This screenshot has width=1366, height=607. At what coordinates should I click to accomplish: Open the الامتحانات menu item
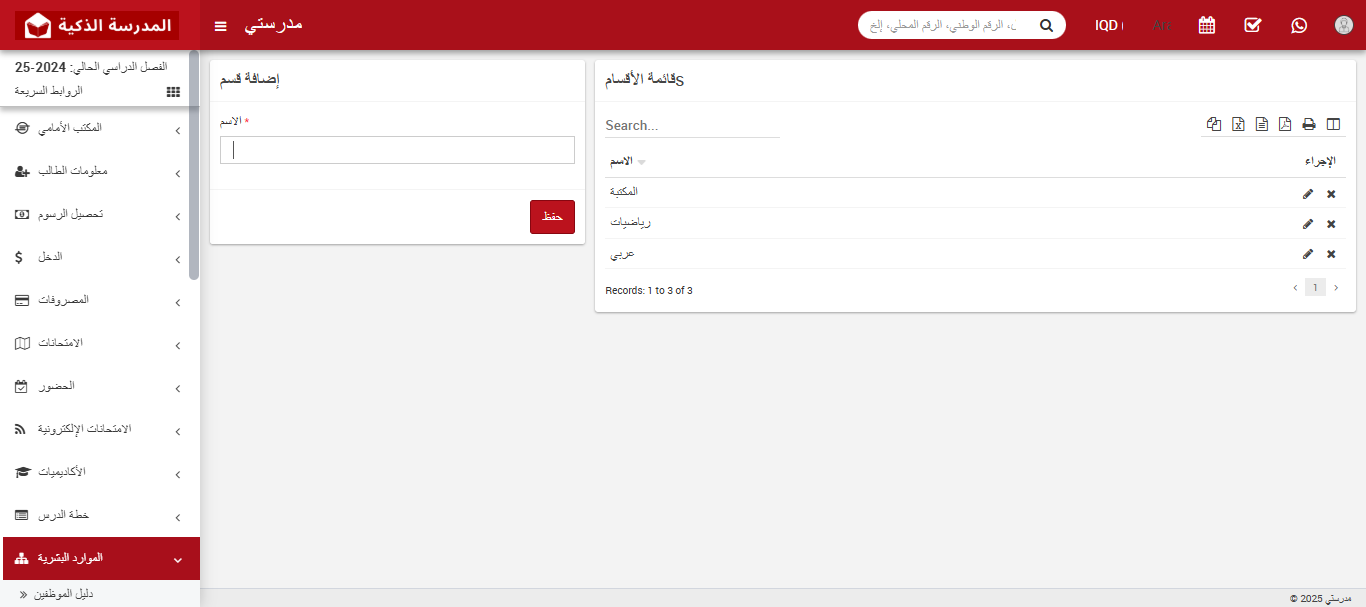[x=100, y=343]
